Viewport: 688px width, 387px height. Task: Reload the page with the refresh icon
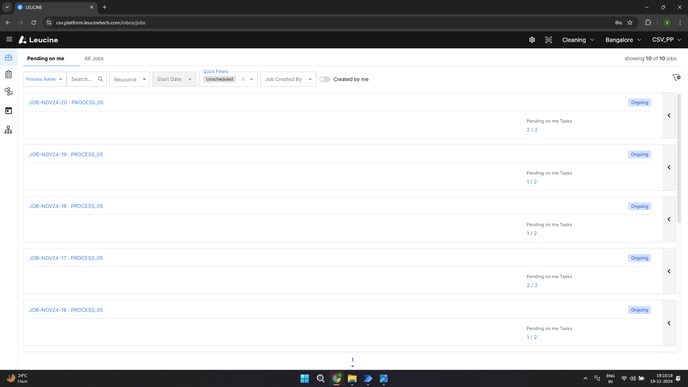[34, 22]
